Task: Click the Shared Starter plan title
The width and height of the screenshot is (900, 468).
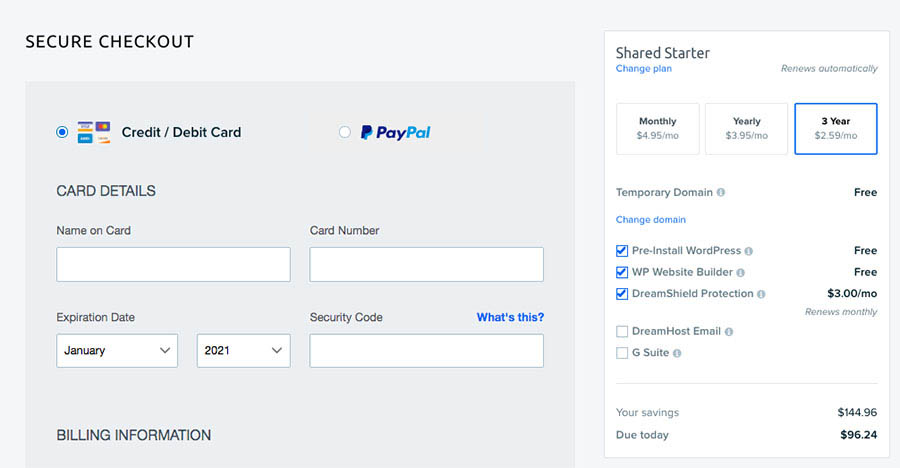Action: (663, 53)
